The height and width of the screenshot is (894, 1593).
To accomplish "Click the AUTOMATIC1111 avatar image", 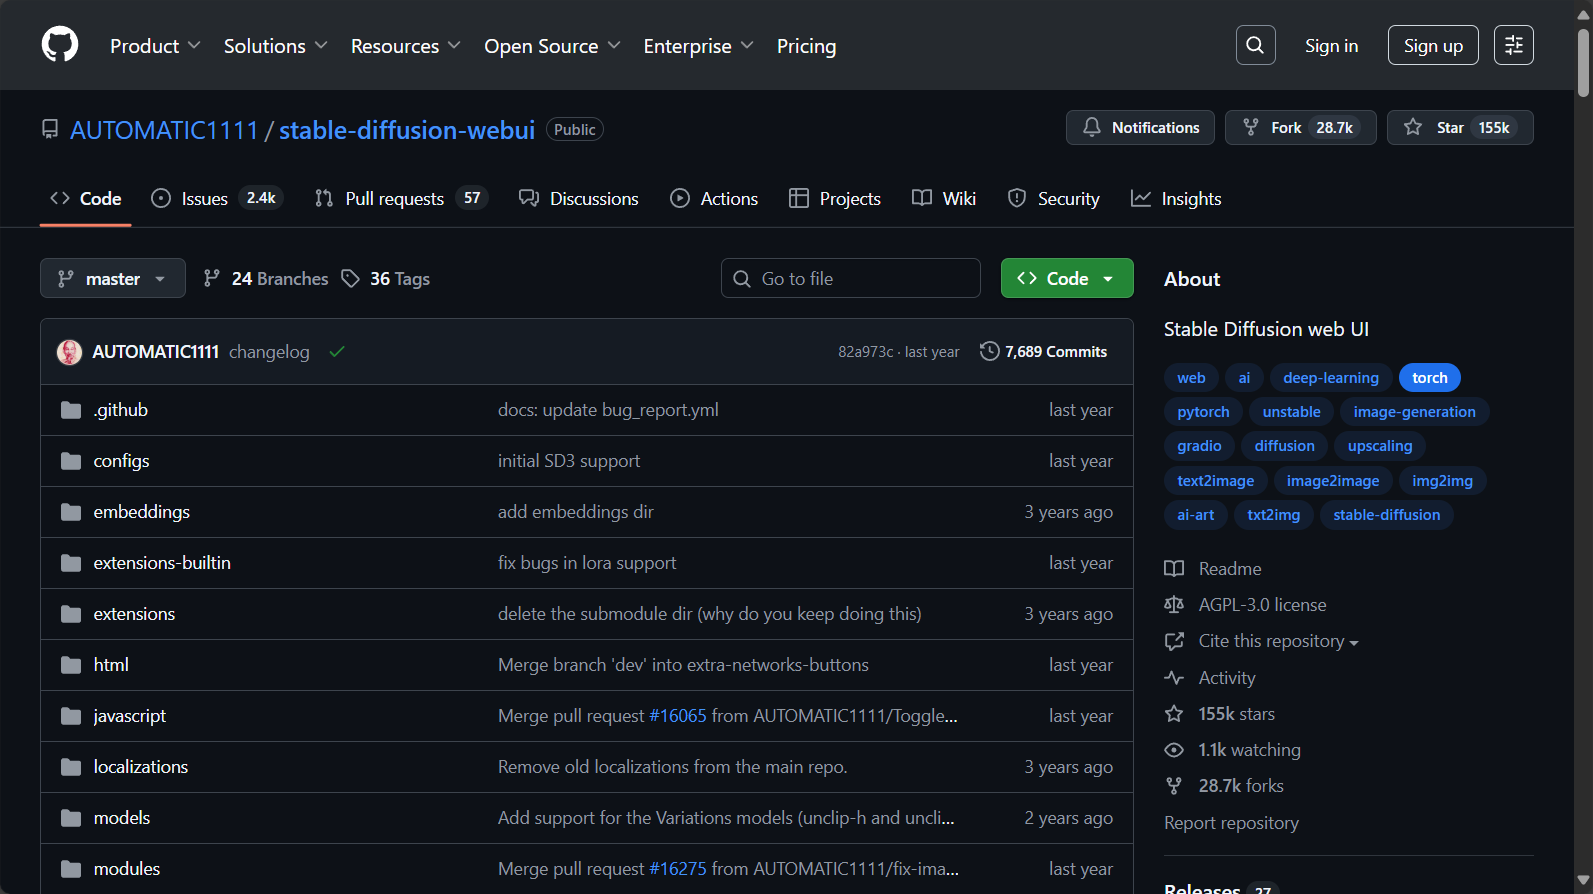I will 69,352.
